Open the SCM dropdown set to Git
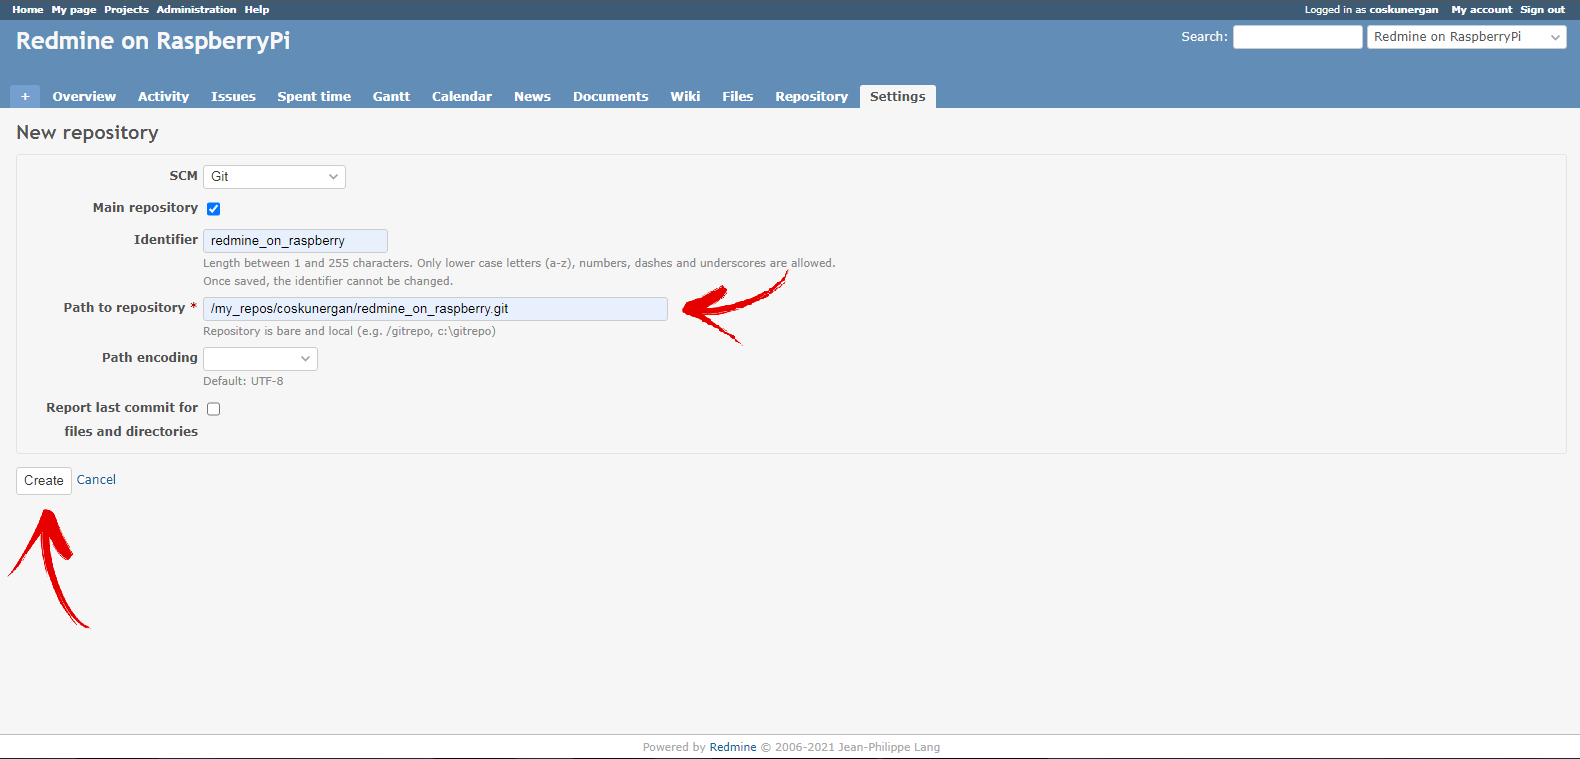Viewport: 1580px width, 759px height. click(x=274, y=177)
